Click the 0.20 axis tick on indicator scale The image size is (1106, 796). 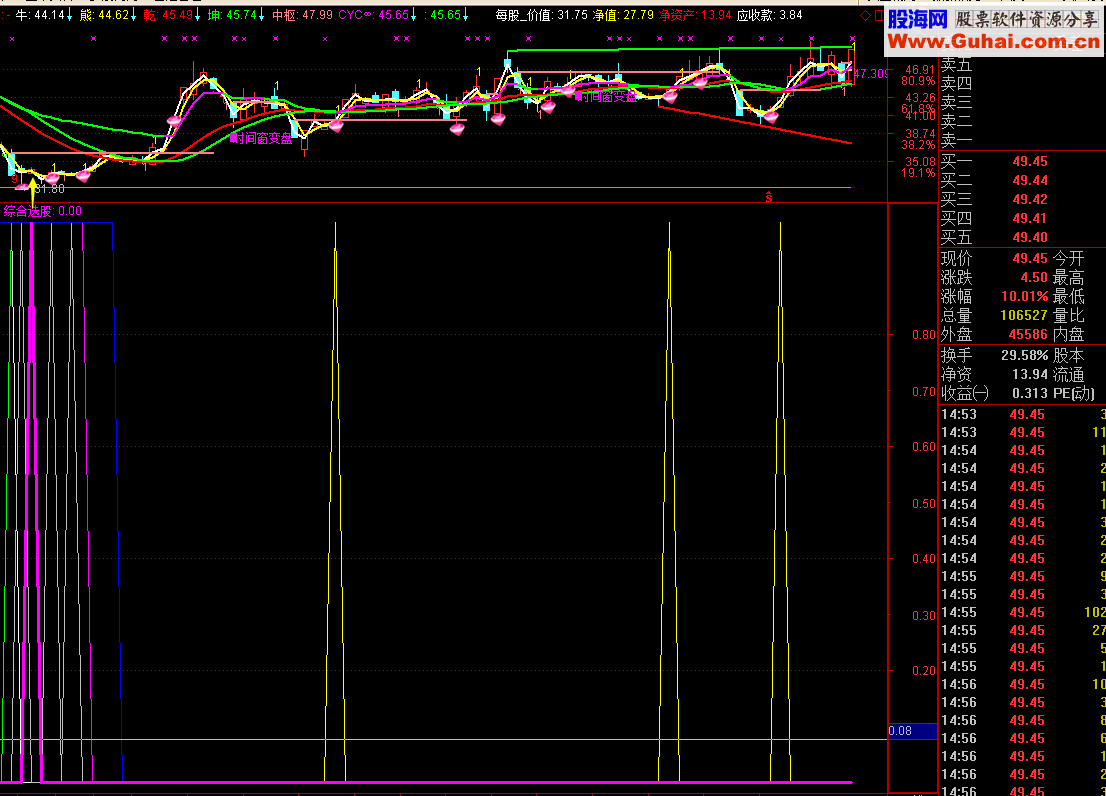point(923,671)
